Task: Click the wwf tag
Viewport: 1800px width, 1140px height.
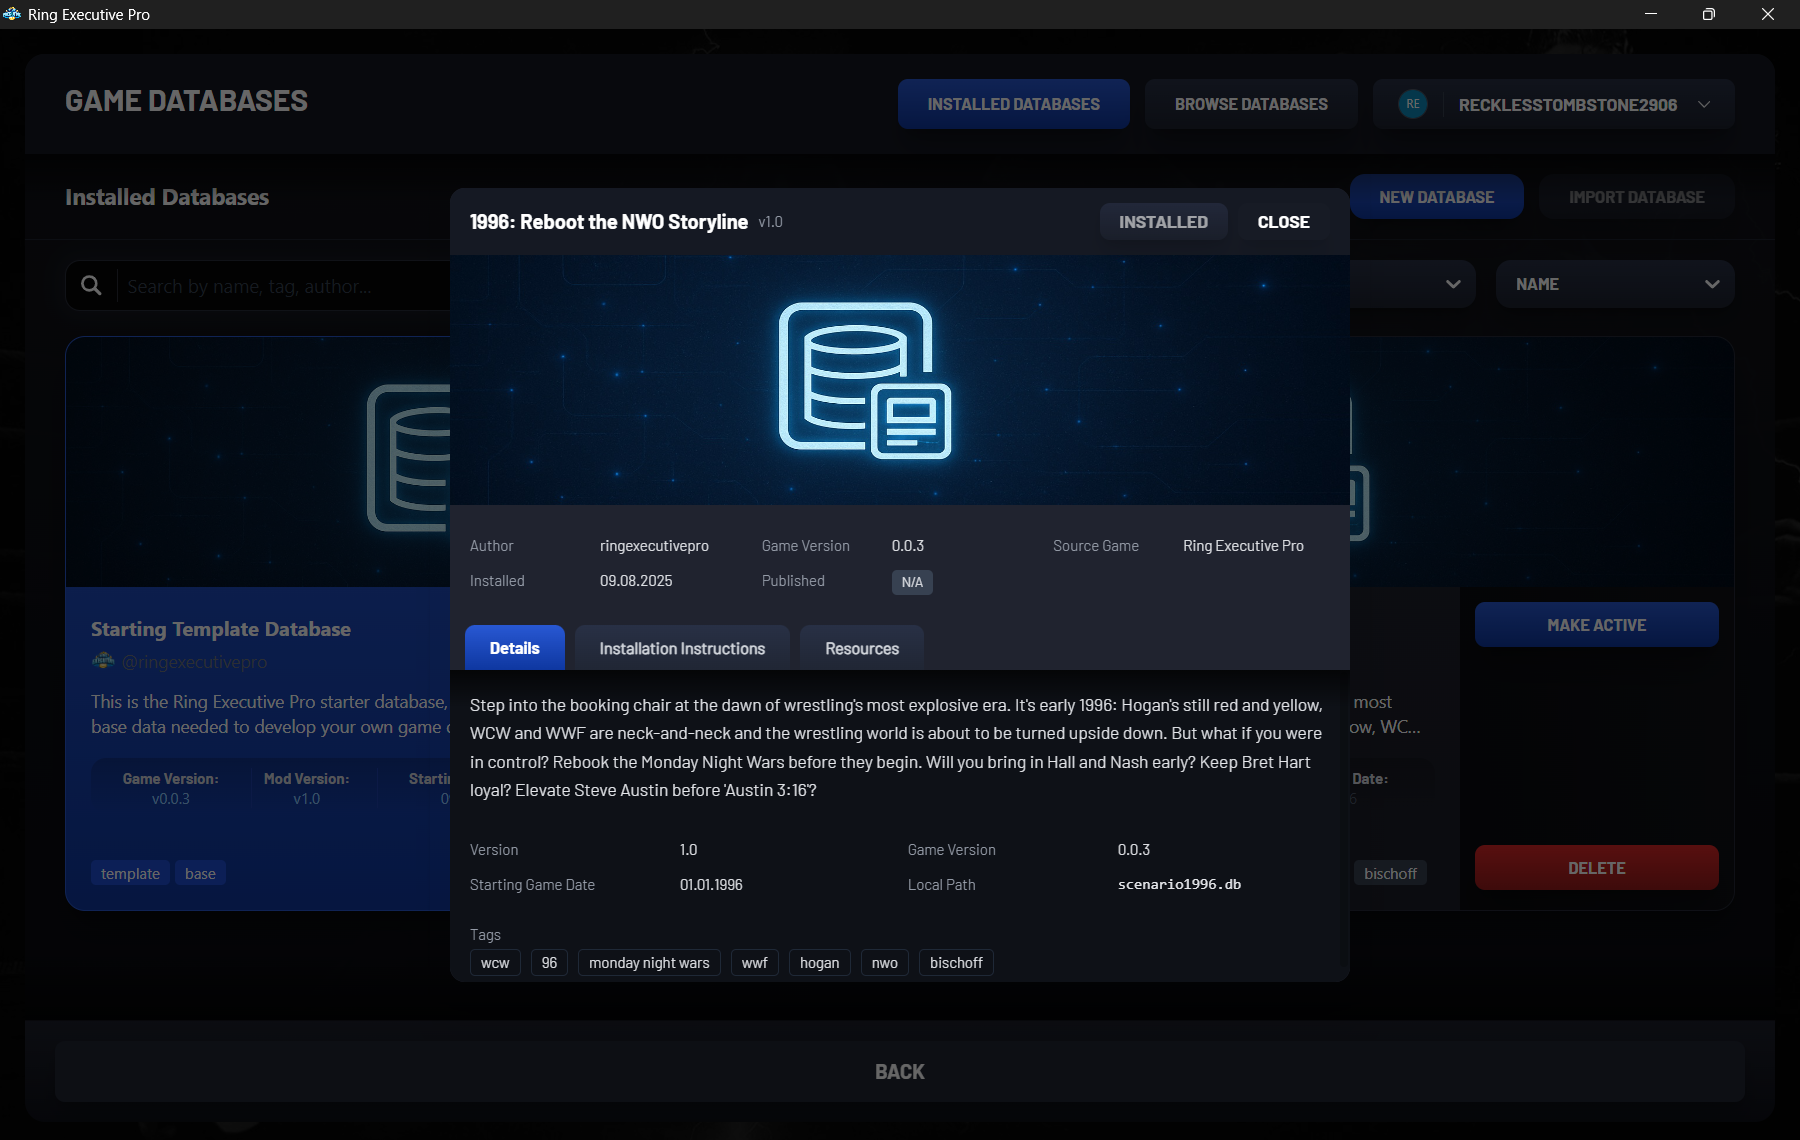Action: click(755, 963)
